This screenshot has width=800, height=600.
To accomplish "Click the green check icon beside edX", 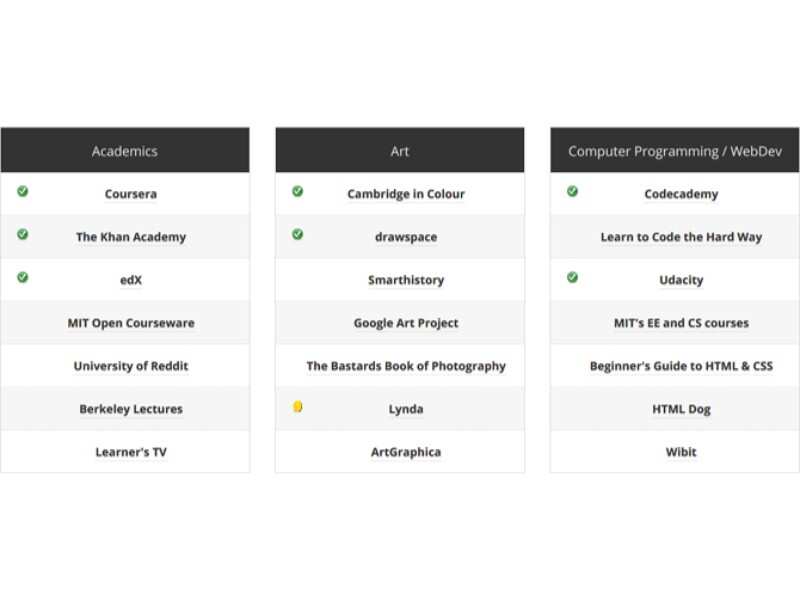I will (x=22, y=277).
